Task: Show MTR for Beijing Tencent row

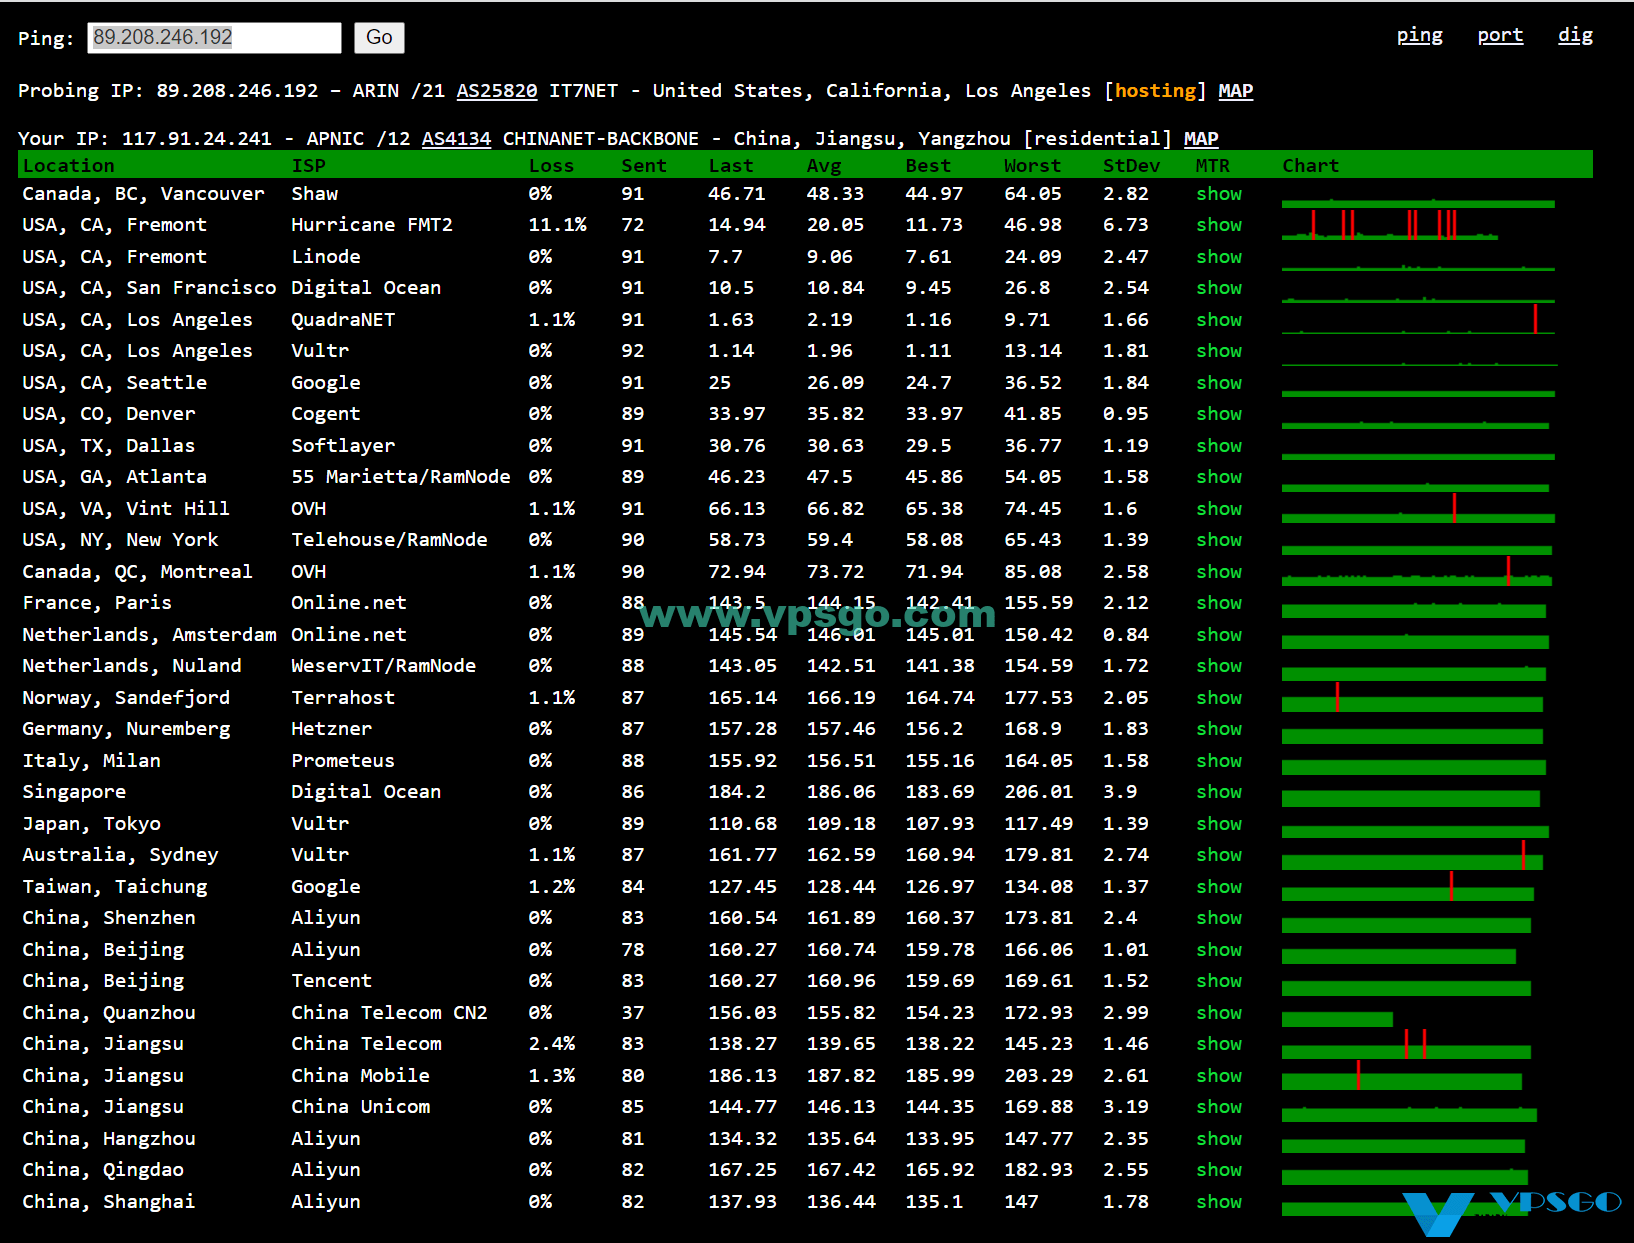Action: click(1219, 981)
